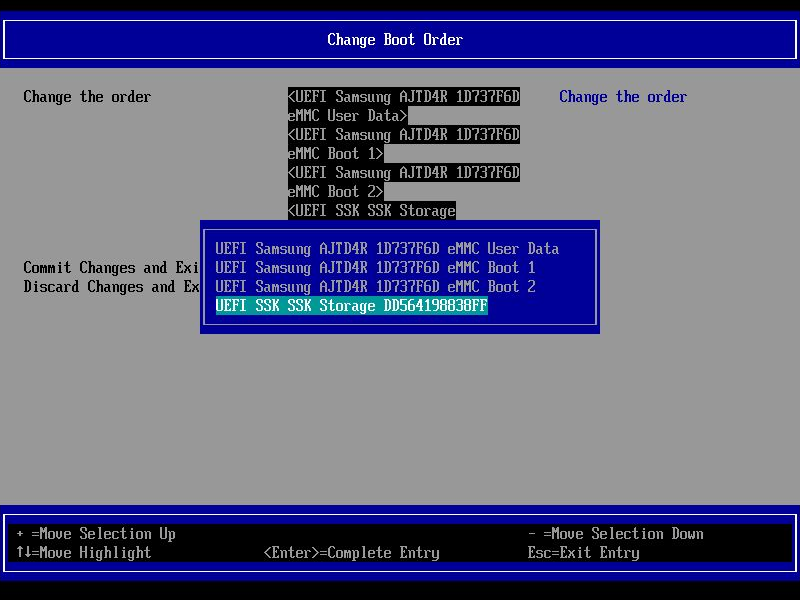Click the Esc Exit Entry hint
Viewport: 800px width, 600px height.
tap(584, 552)
